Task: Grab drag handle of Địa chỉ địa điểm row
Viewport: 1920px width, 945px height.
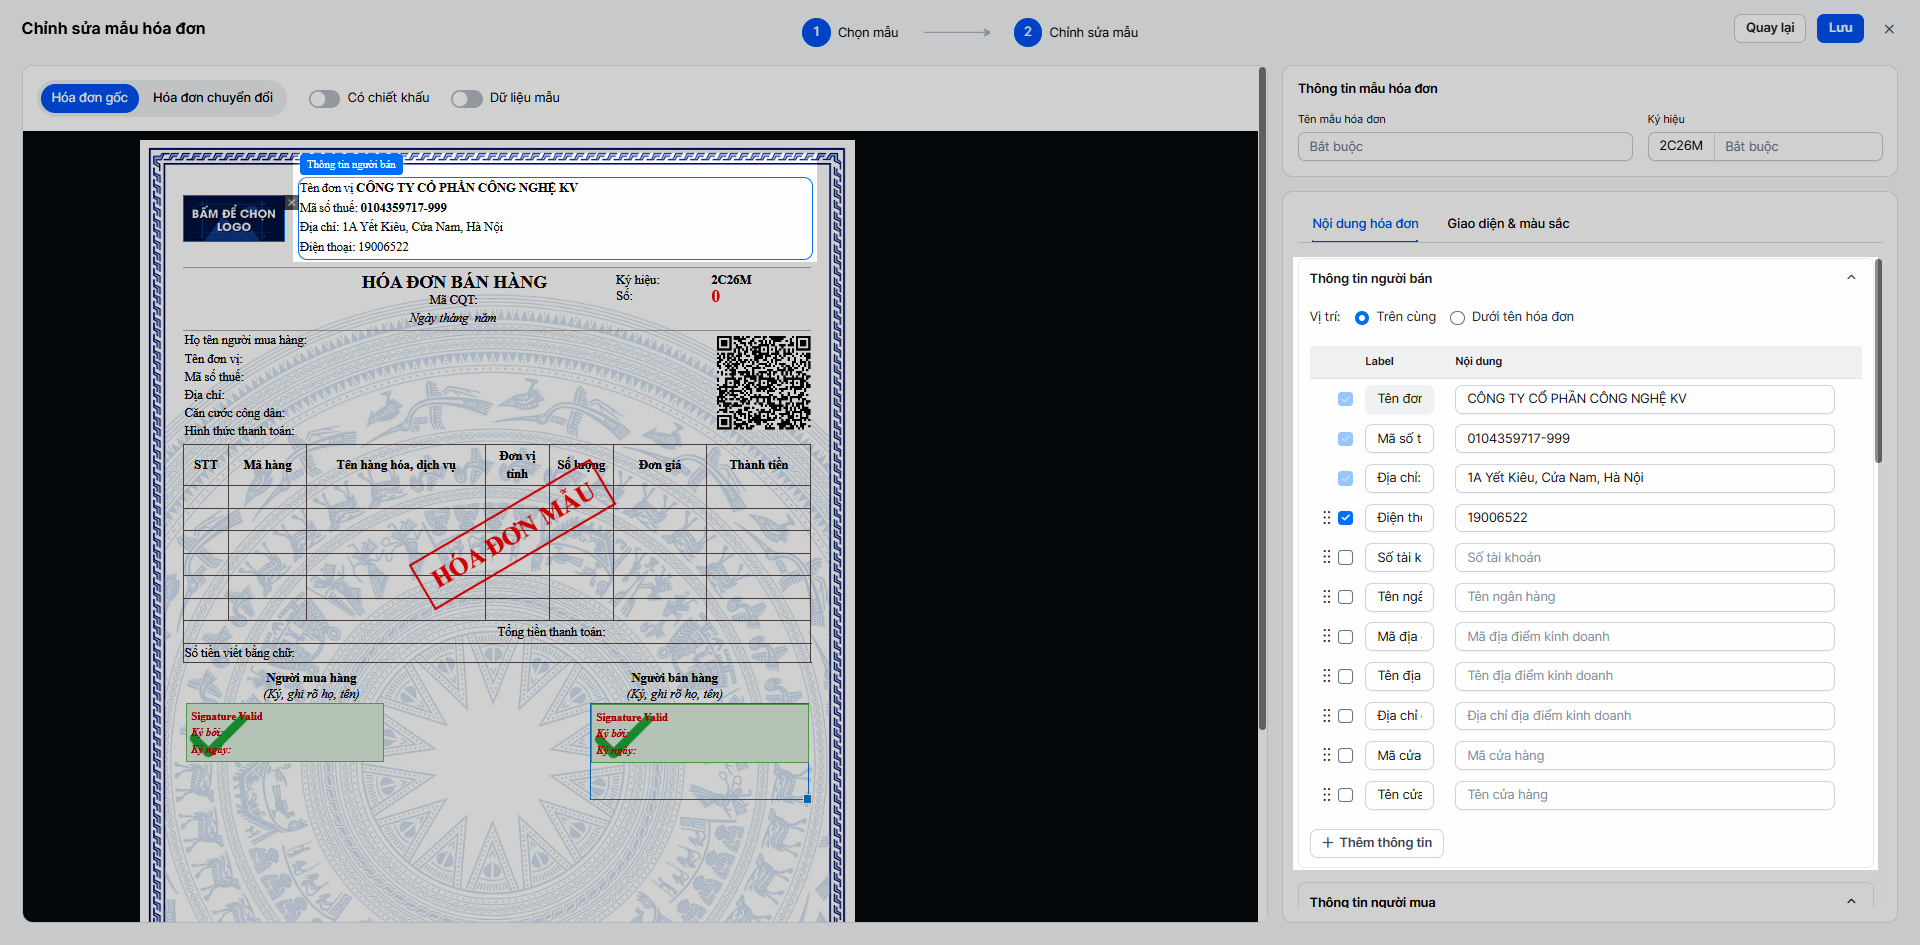Action: (x=1327, y=716)
